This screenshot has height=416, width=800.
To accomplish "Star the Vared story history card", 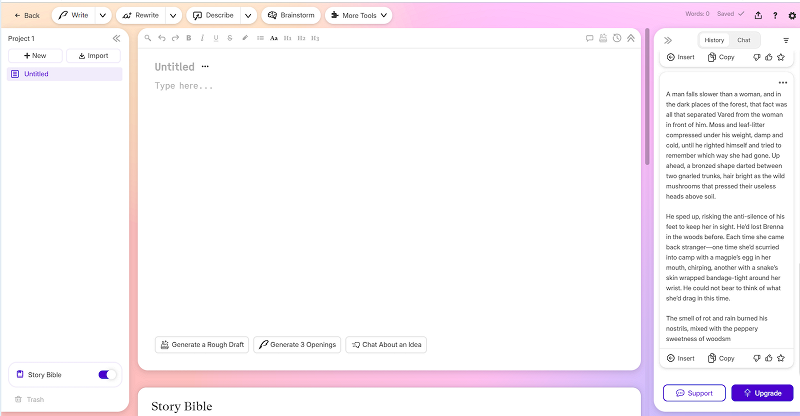I will click(781, 358).
